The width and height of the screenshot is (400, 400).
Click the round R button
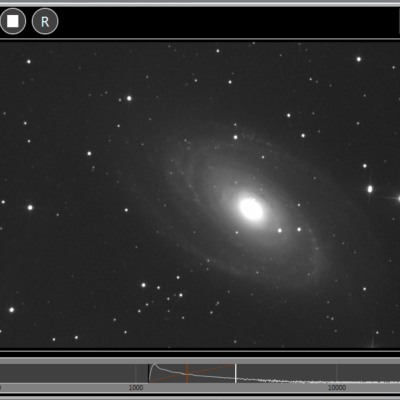click(x=45, y=21)
